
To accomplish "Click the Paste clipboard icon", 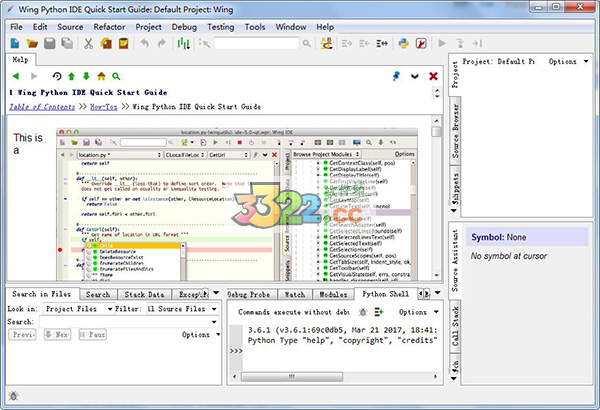I will [x=124, y=44].
